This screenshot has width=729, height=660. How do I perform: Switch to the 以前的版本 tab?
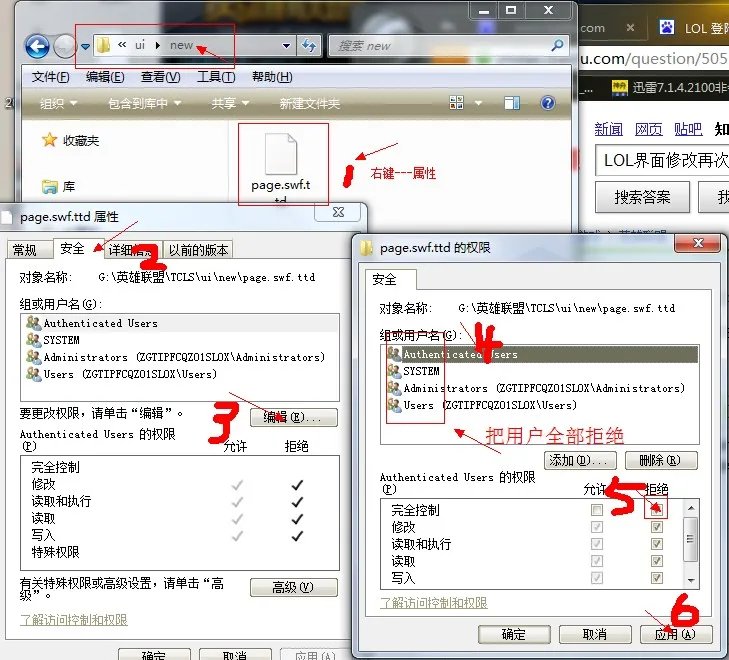[x=199, y=250]
